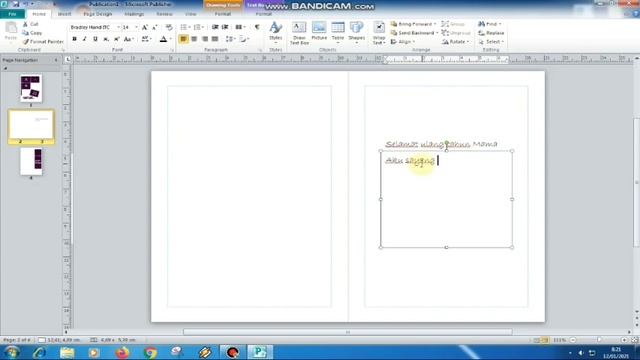
Task: Click the Copy command
Action: click(x=32, y=33)
